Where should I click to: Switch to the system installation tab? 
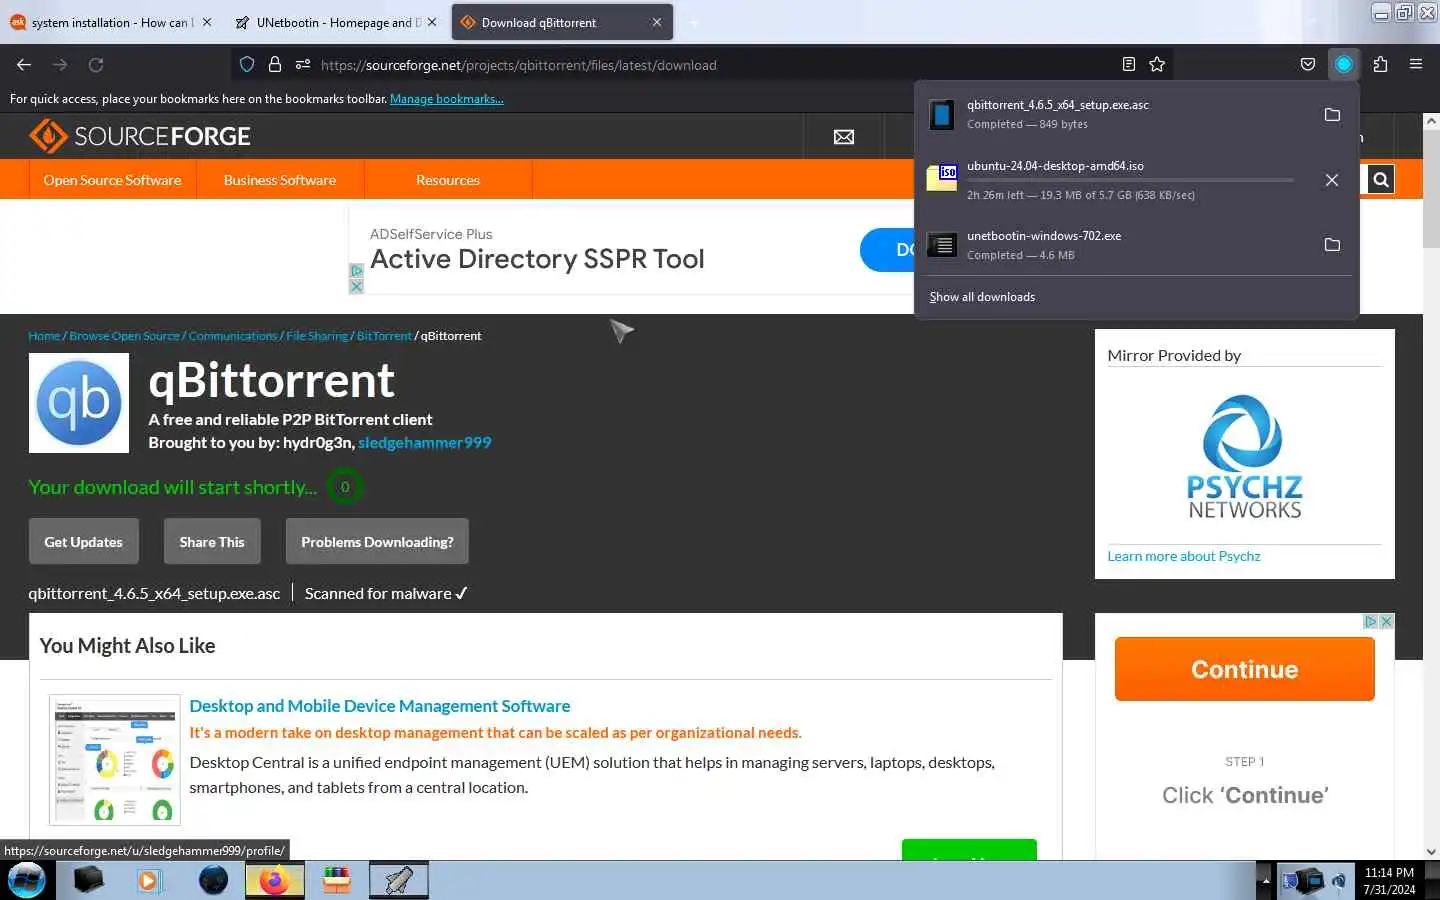pyautogui.click(x=110, y=22)
